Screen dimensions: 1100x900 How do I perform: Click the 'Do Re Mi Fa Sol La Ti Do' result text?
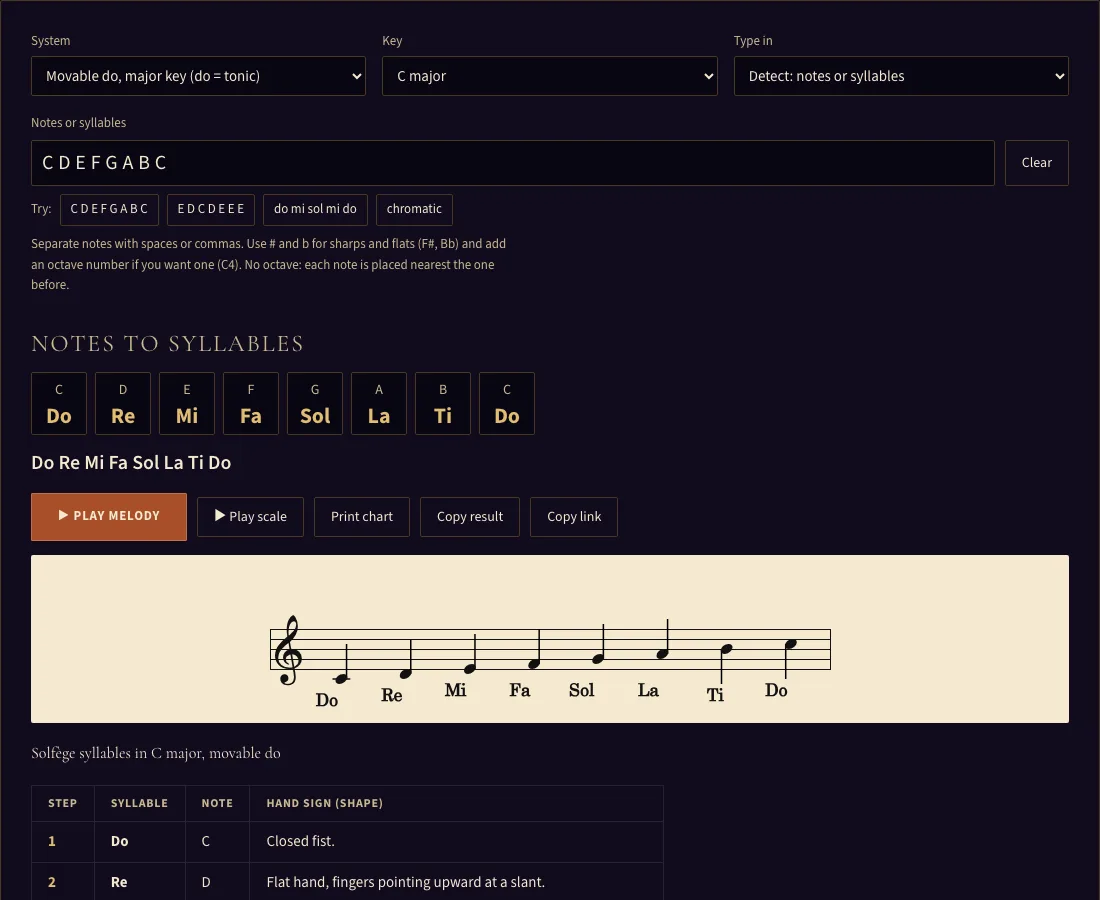click(x=131, y=463)
